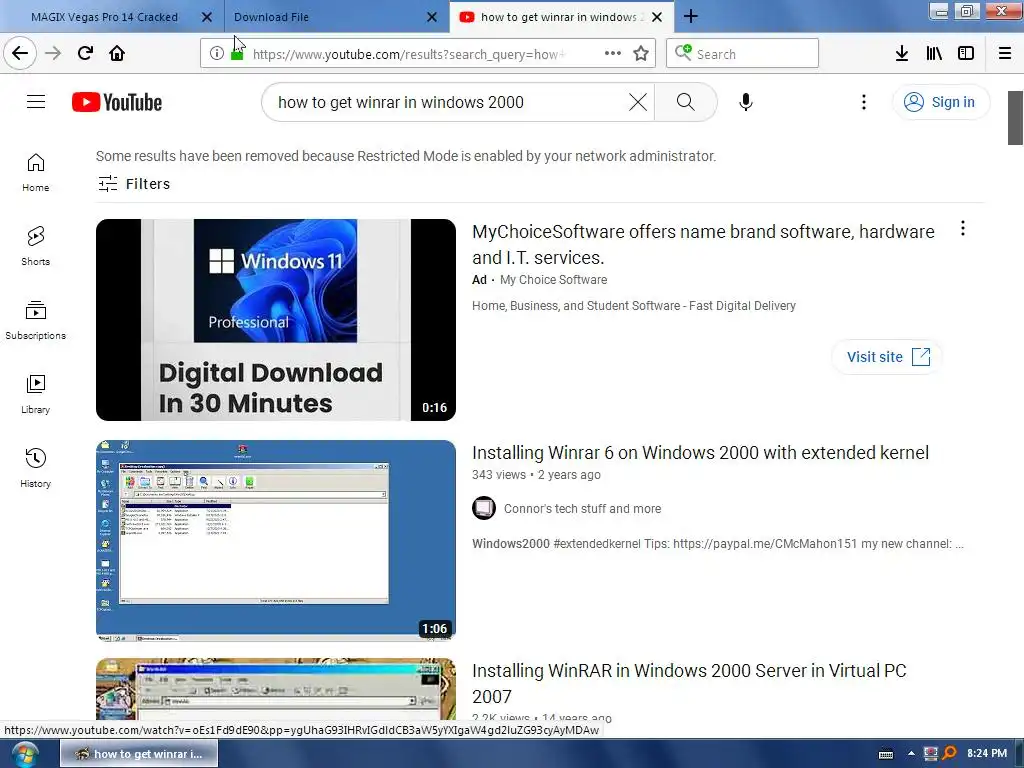Submit the YouTube search with magnifier button
Screen dimensions: 1024x768
(x=685, y=102)
